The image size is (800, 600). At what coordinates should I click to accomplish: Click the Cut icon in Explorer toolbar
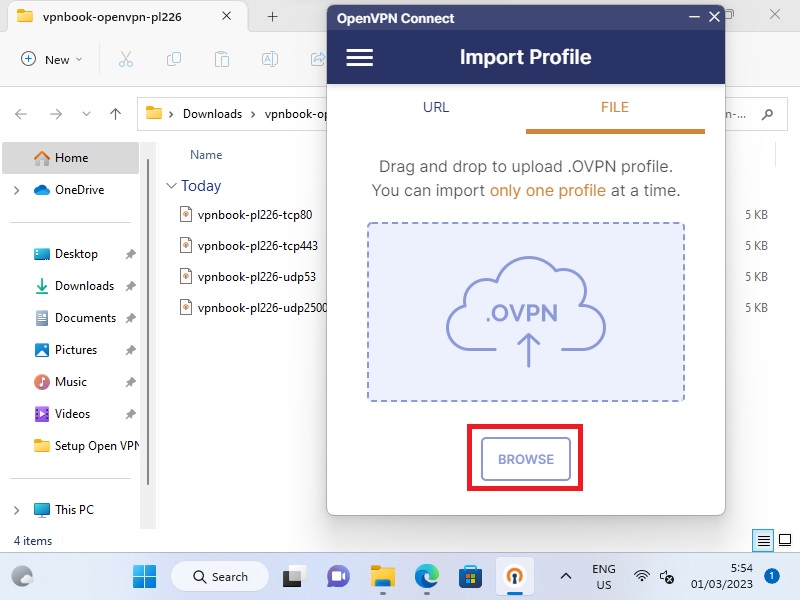tap(126, 59)
